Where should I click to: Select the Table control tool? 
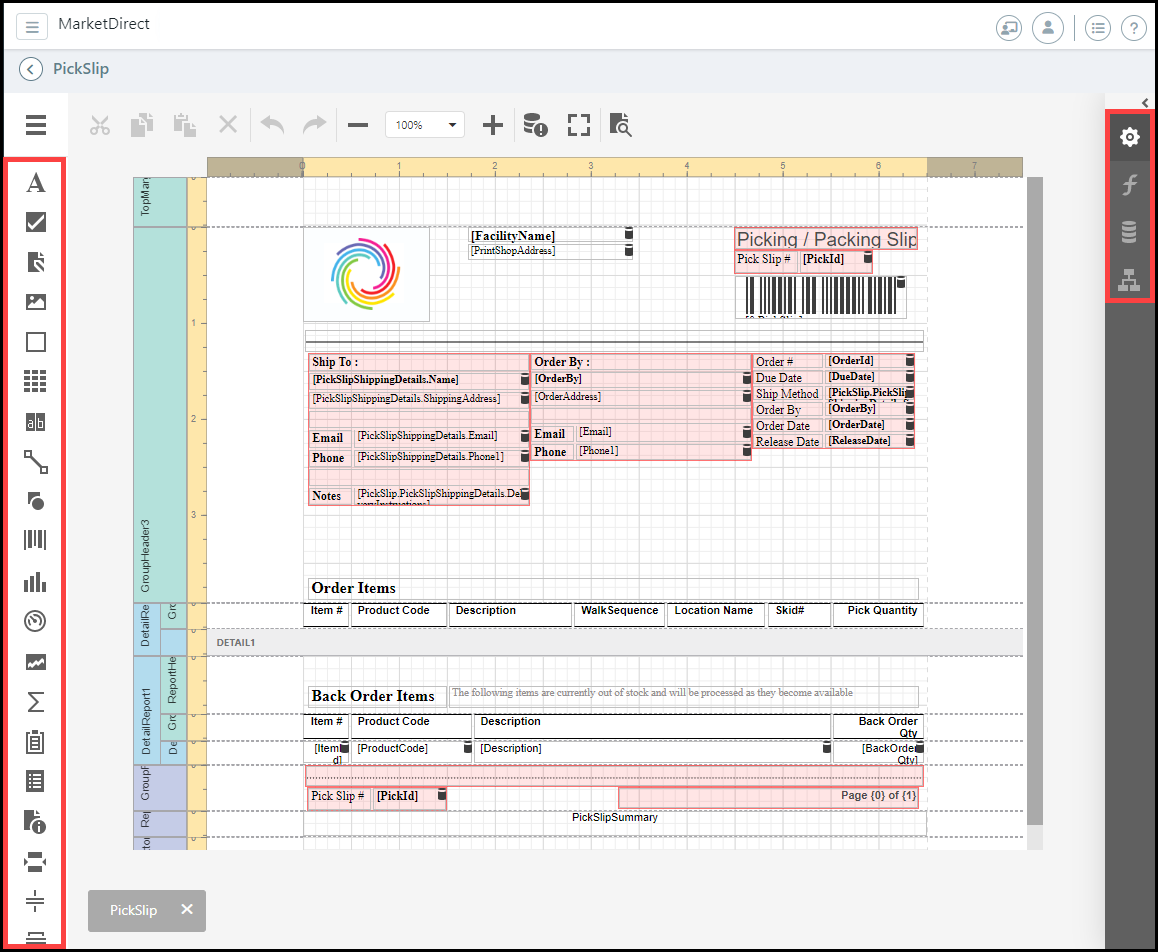[x=36, y=381]
